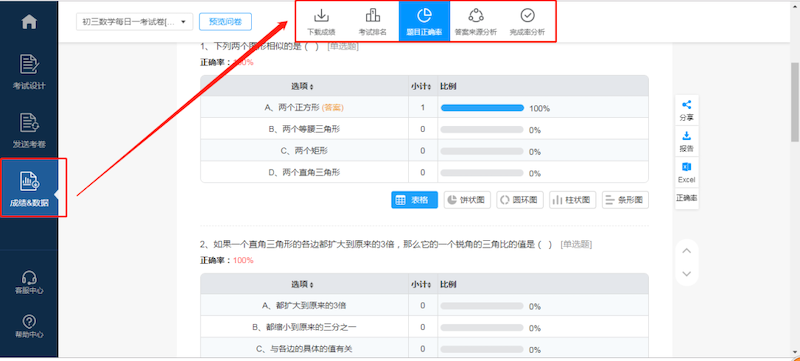Open 发送考卷 sidebar section

pos(29,130)
